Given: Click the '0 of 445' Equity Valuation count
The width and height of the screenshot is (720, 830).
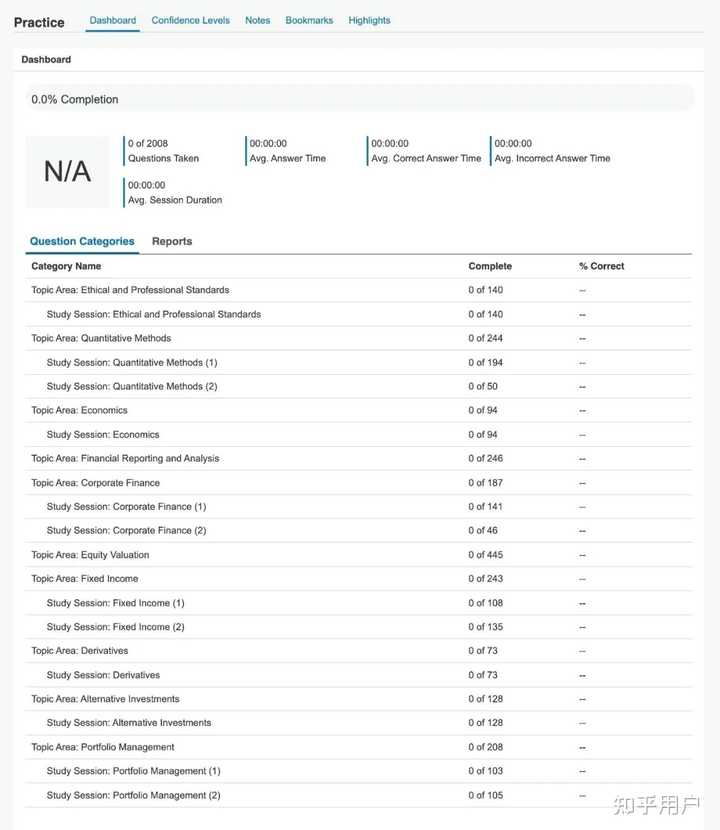Looking at the screenshot, I should coord(485,555).
